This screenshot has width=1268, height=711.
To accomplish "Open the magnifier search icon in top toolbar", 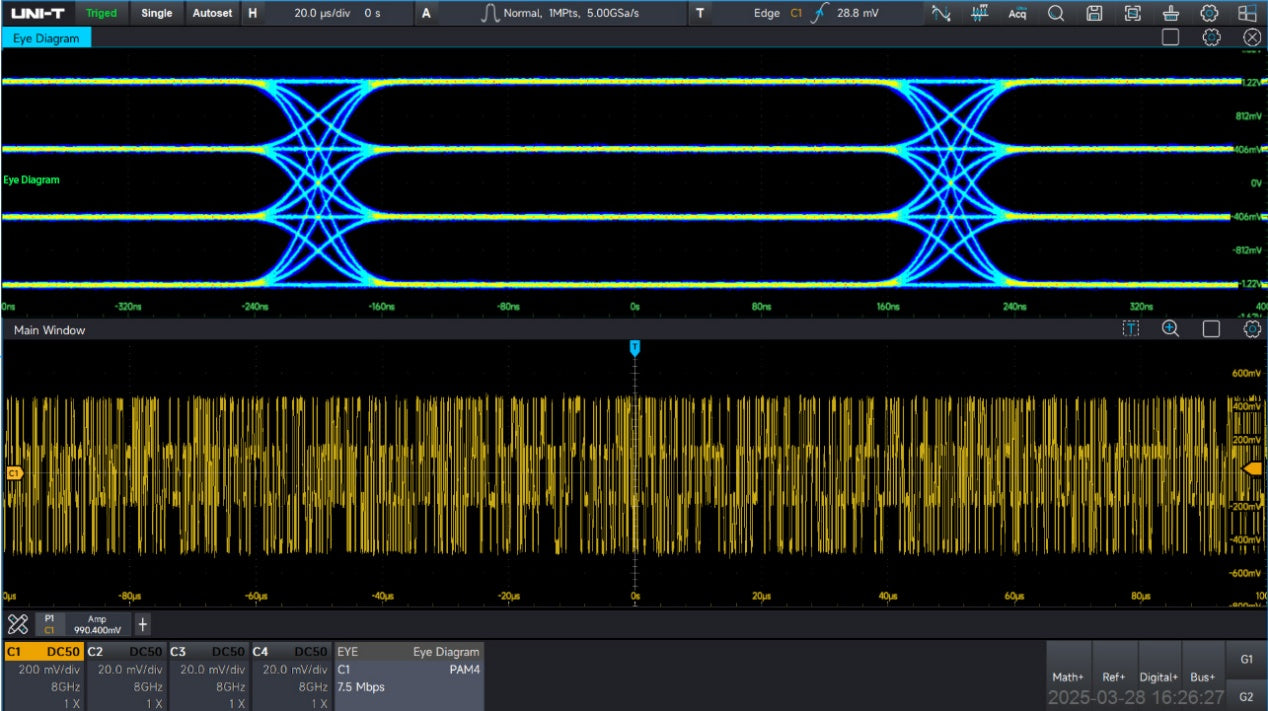I will click(x=1056, y=13).
